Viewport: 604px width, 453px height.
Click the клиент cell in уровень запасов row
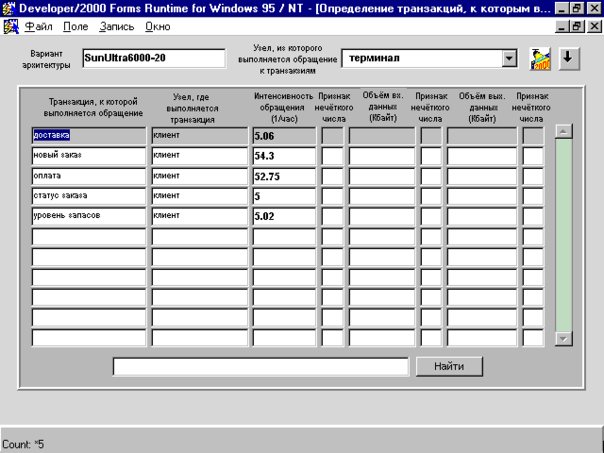click(x=200, y=216)
